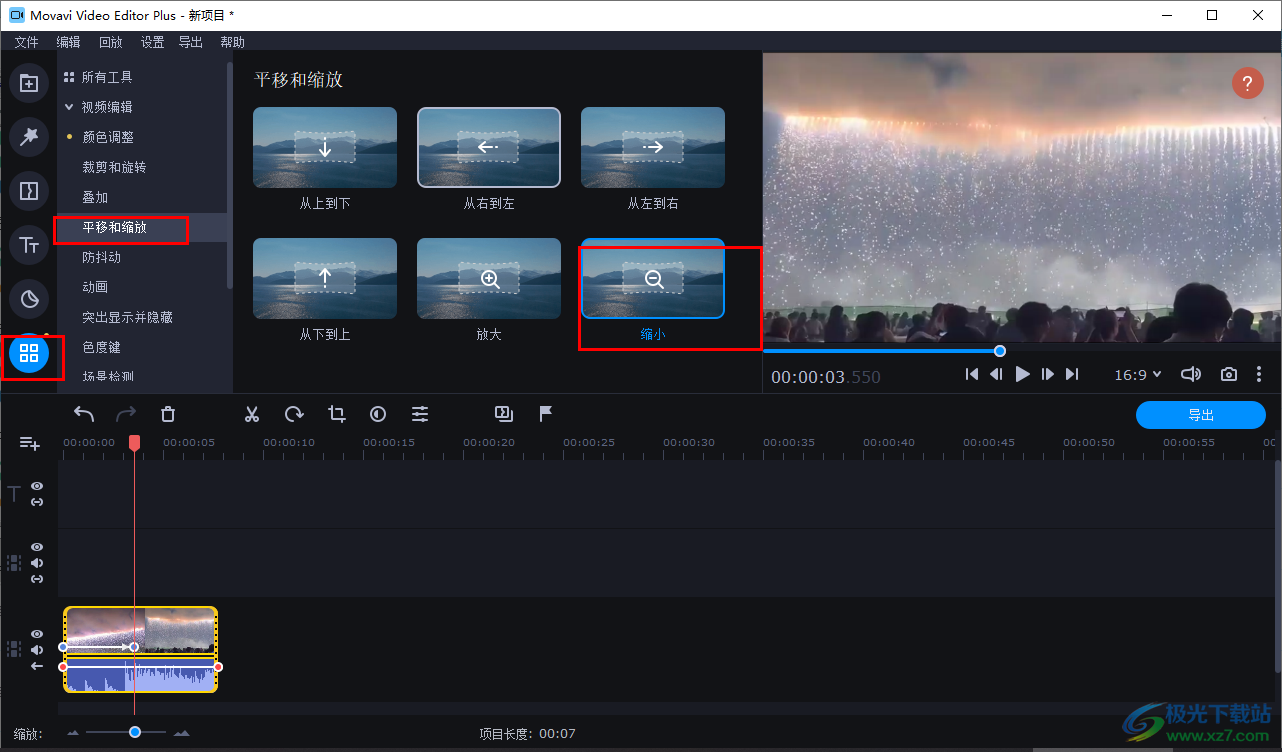
Task: Zoom in timeline large mountains icon
Action: (181, 733)
